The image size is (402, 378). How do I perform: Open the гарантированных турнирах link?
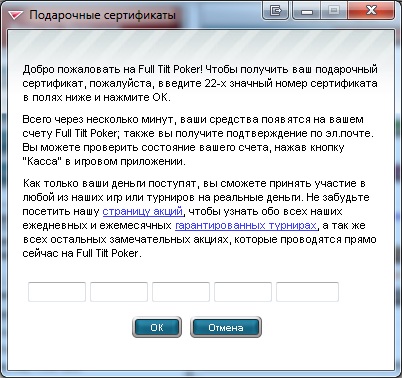click(246, 226)
